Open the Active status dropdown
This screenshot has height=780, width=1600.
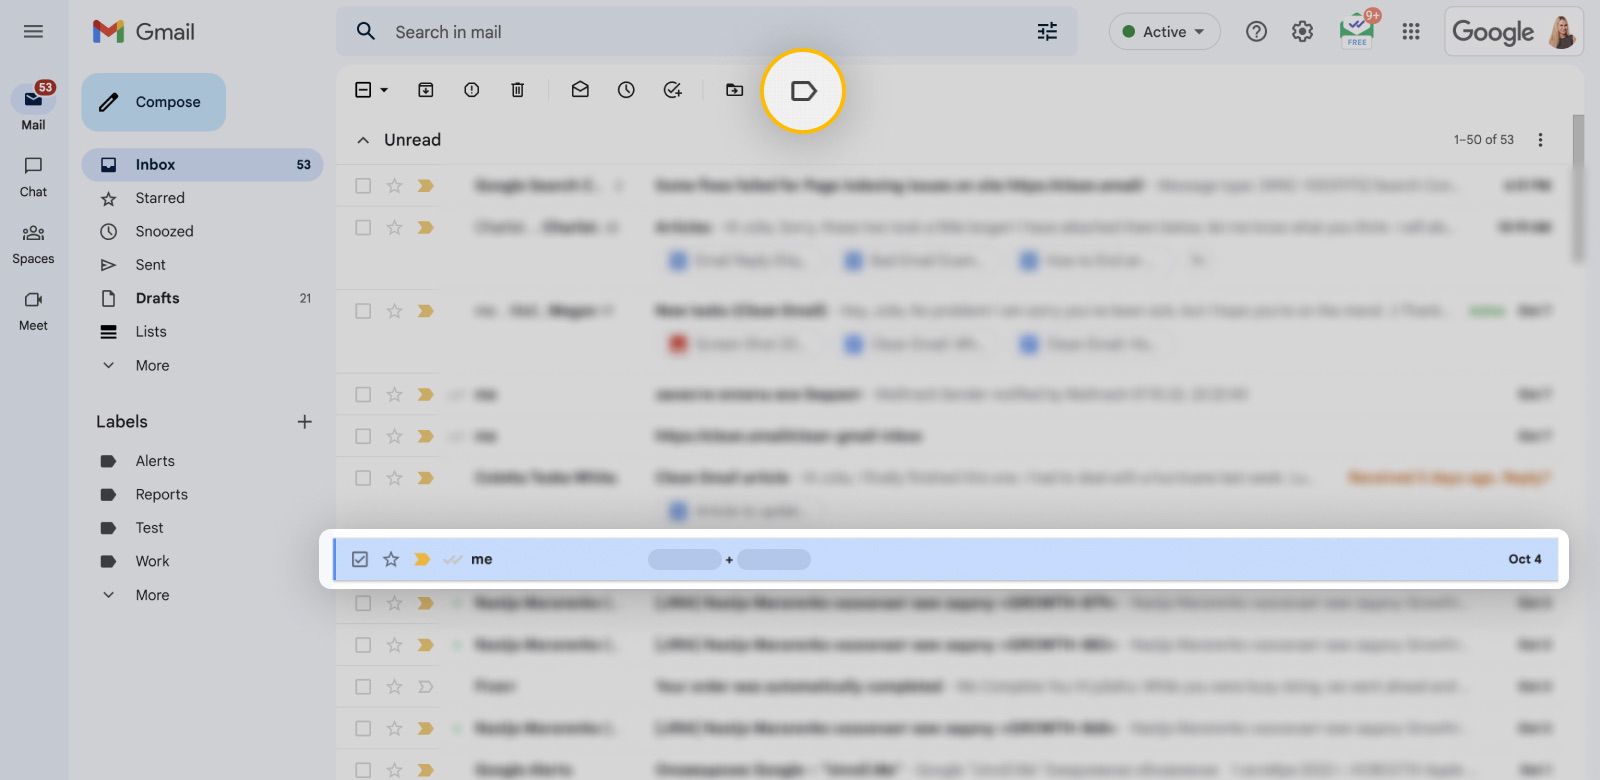[x=1164, y=32]
